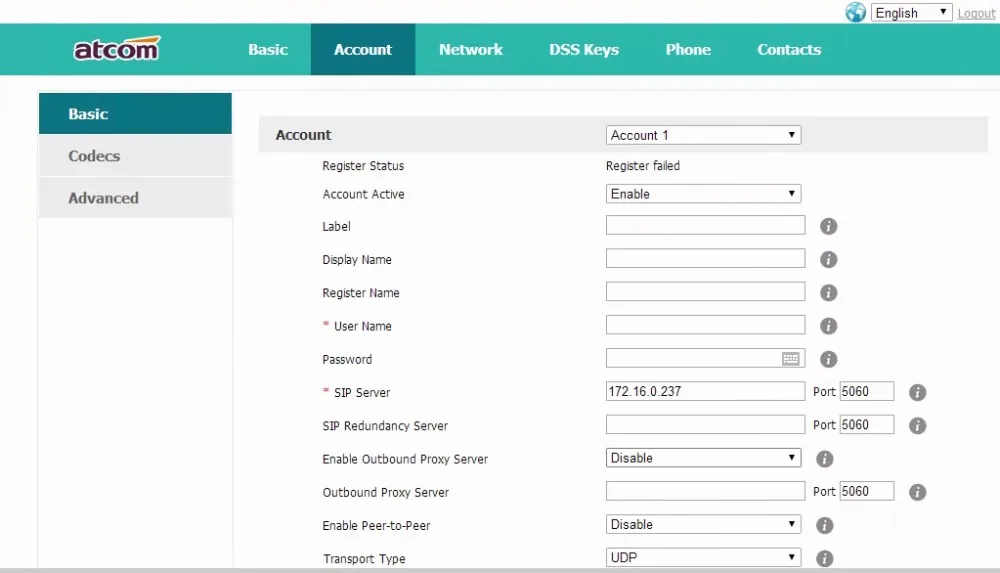Focus the Outbound Proxy Server field
This screenshot has height=573, width=1000.
(705, 491)
